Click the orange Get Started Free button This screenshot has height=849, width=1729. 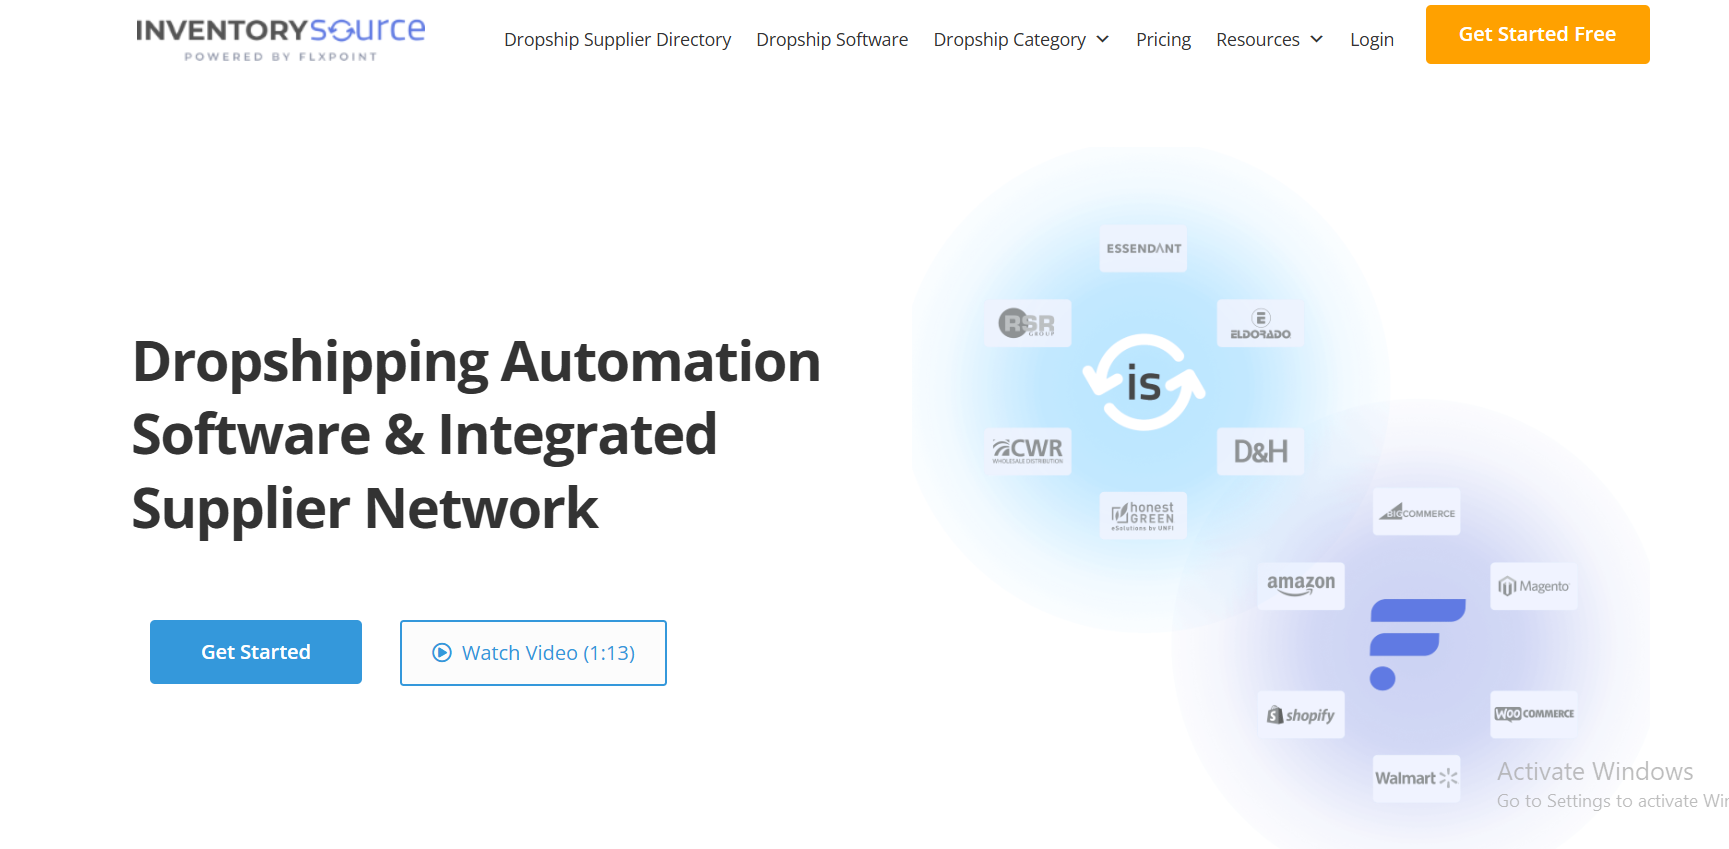pyautogui.click(x=1537, y=34)
